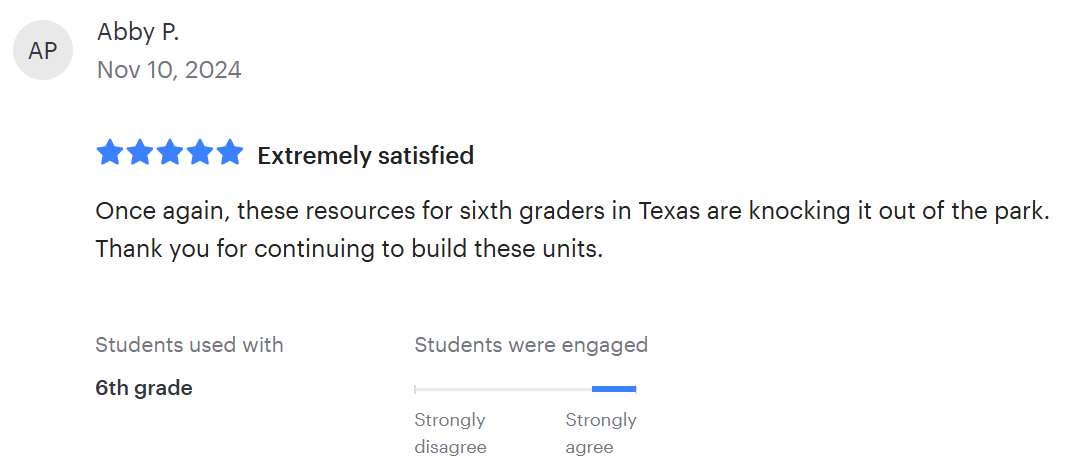The width and height of the screenshot is (1068, 469).
Task: Click the second blue rating star
Action: 139,153
